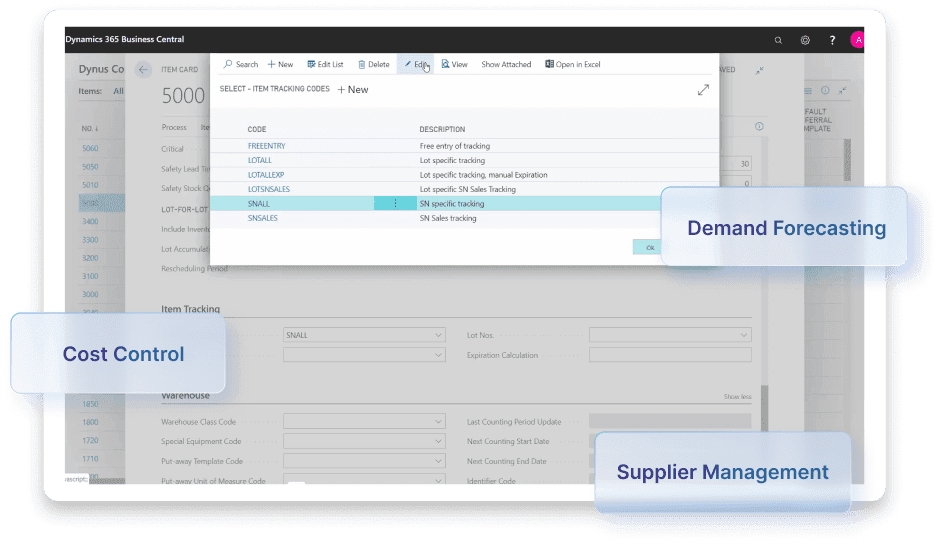Click View in the dialog toolbar
The image size is (938, 544).
pyautogui.click(x=454, y=64)
